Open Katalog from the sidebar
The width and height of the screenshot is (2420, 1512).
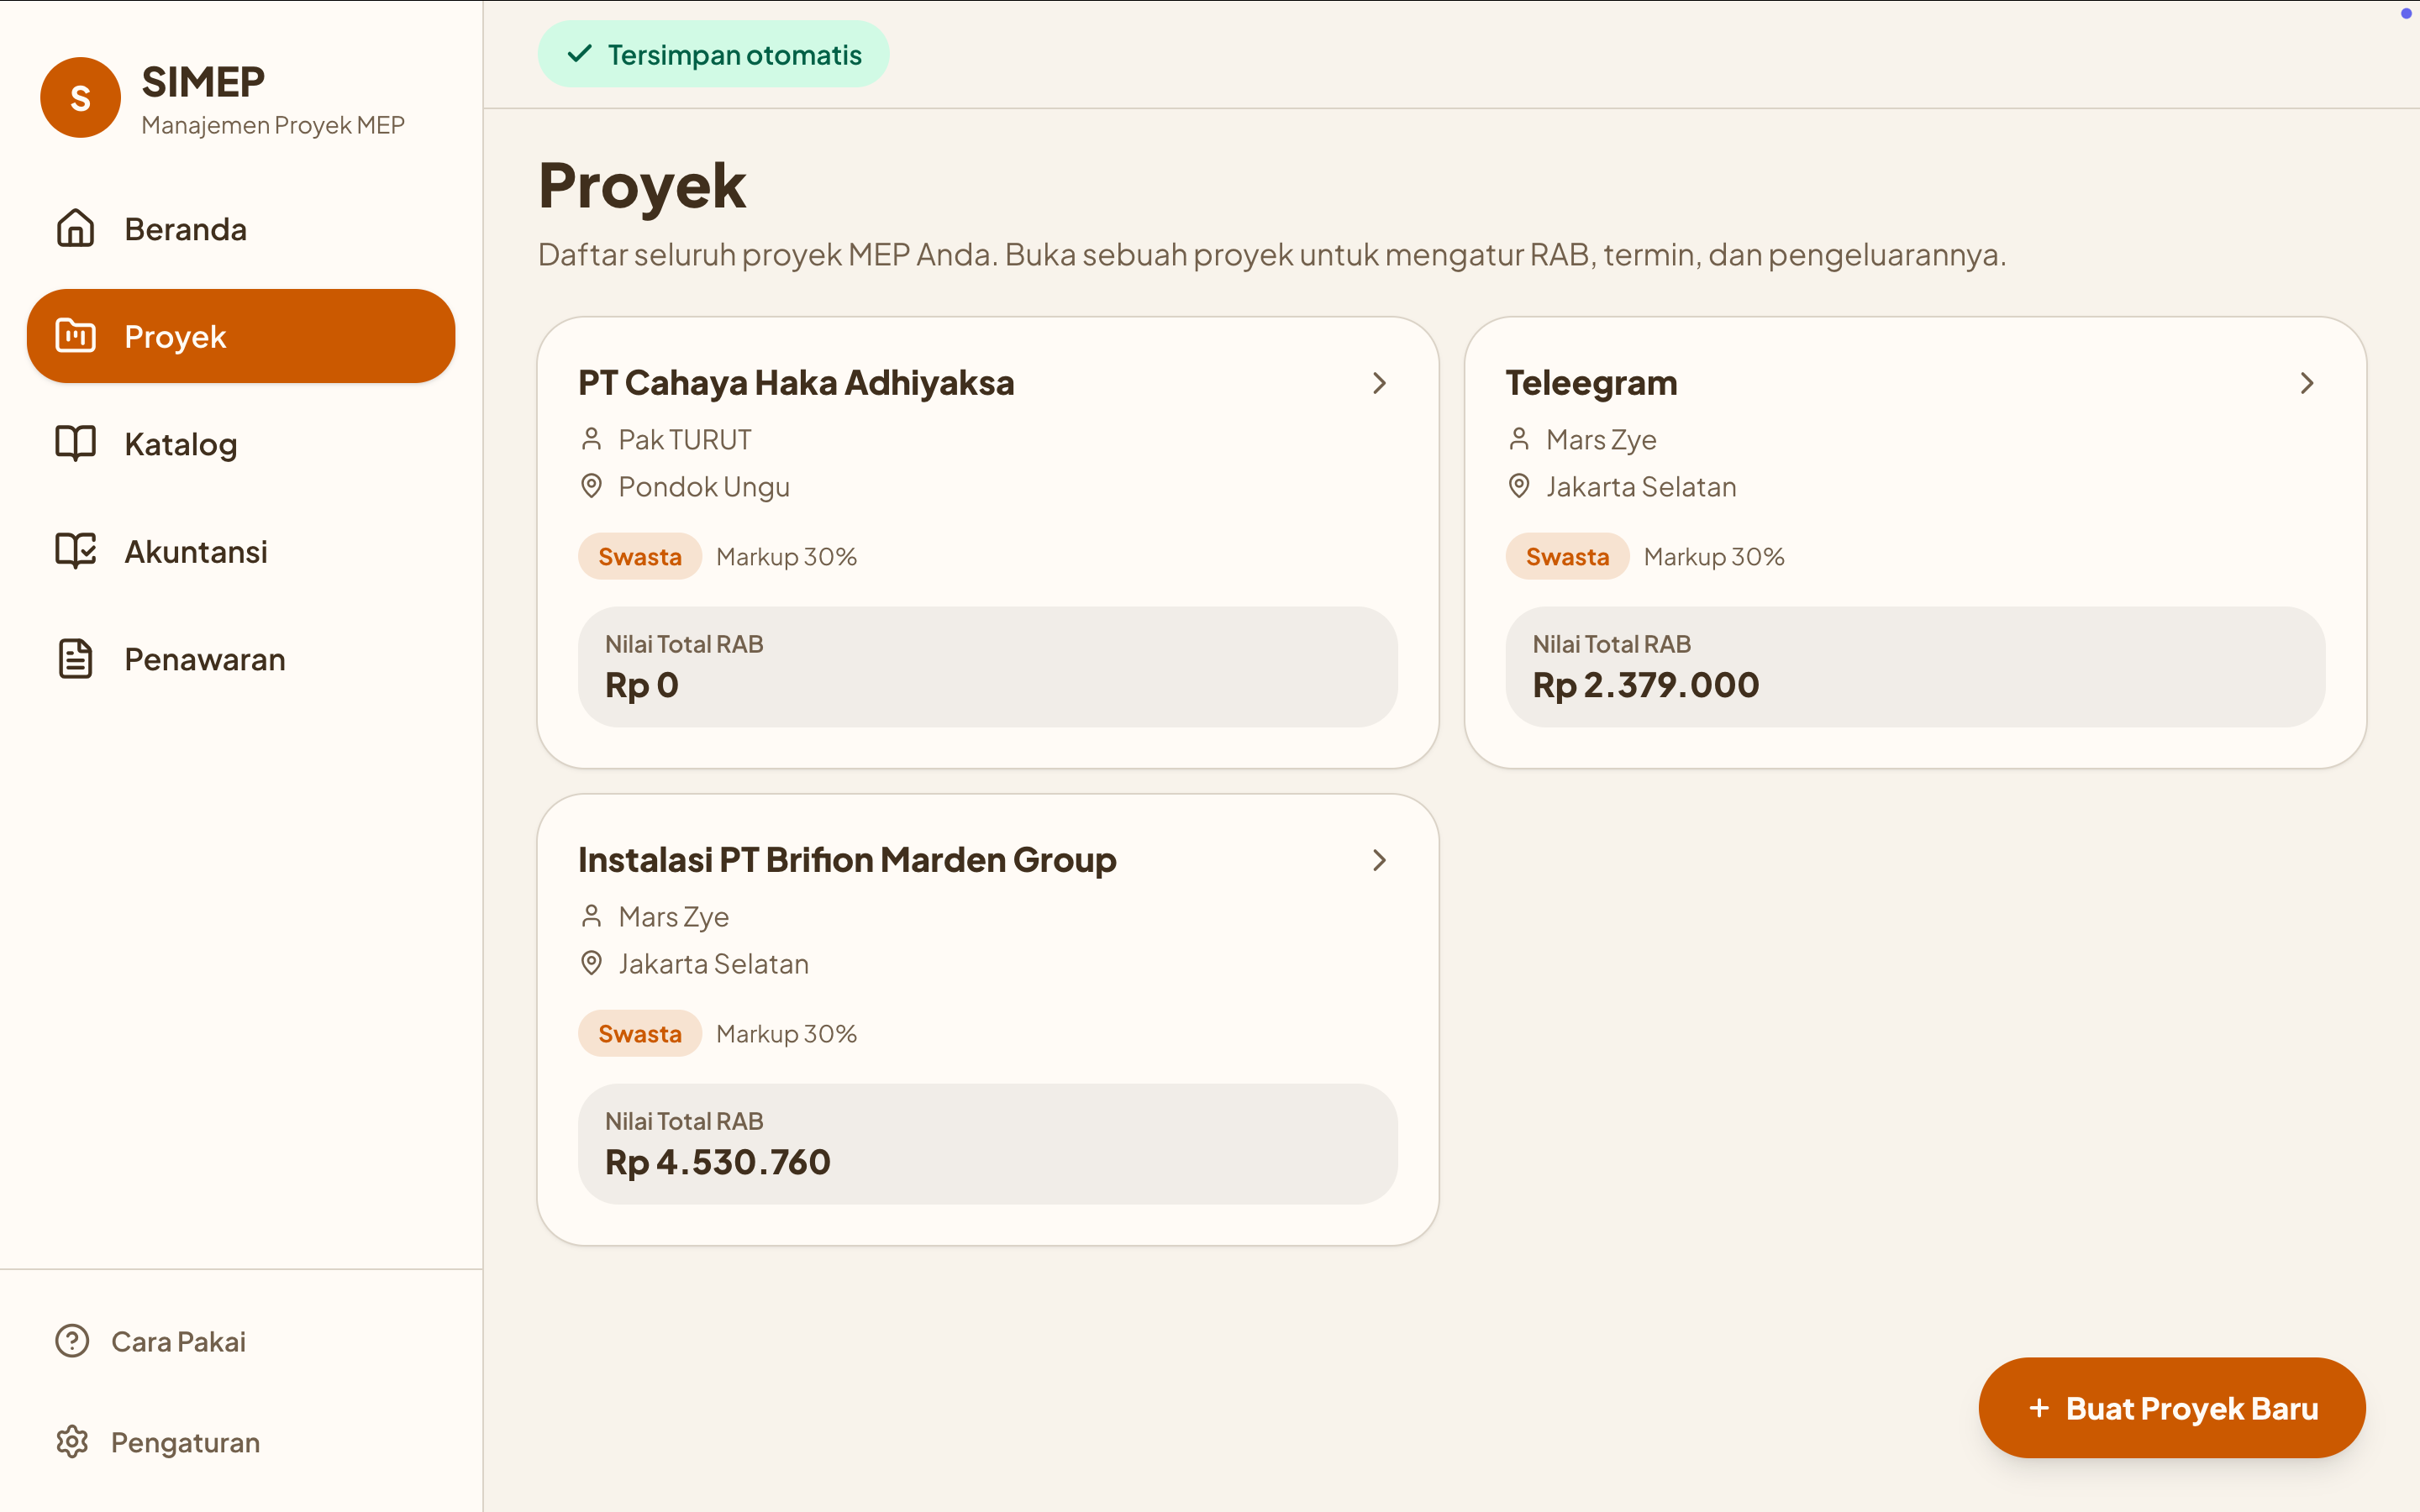click(x=241, y=443)
